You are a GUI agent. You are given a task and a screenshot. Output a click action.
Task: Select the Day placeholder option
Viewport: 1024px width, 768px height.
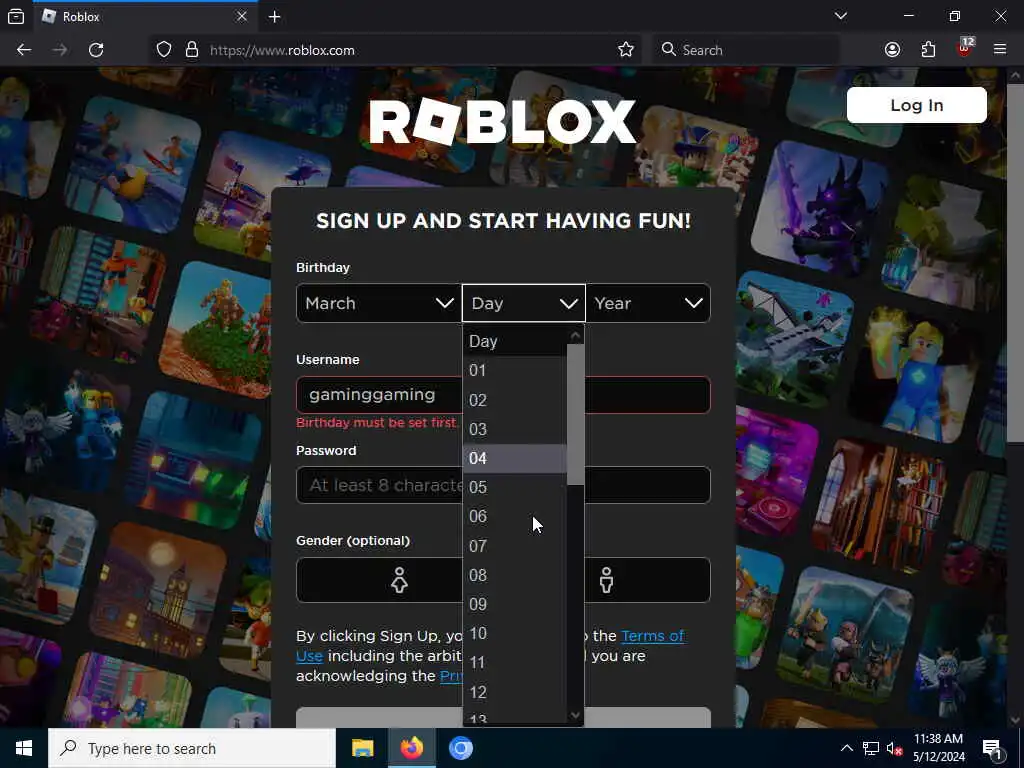(x=515, y=342)
